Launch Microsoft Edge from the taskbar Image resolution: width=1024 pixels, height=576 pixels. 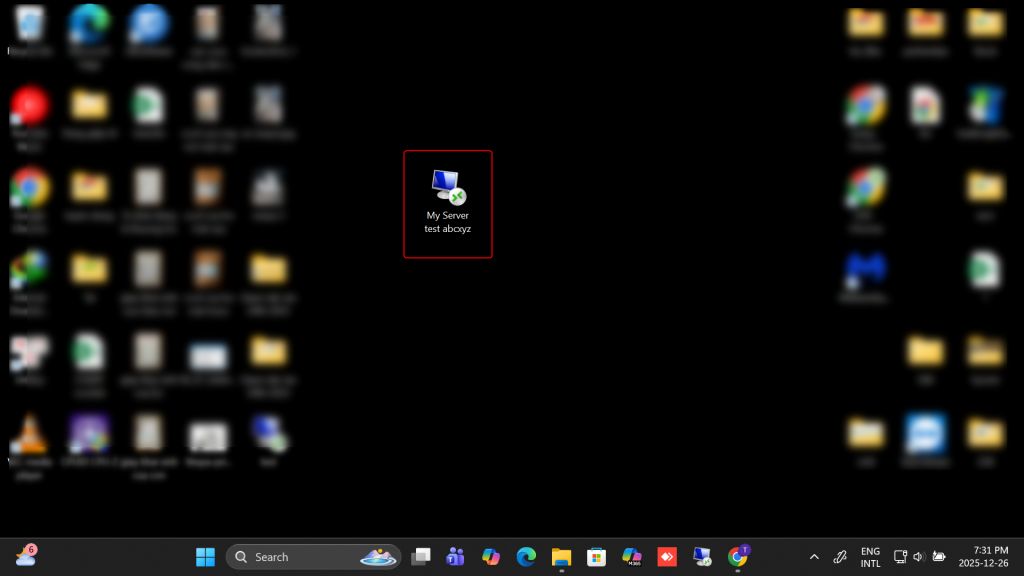coord(526,557)
